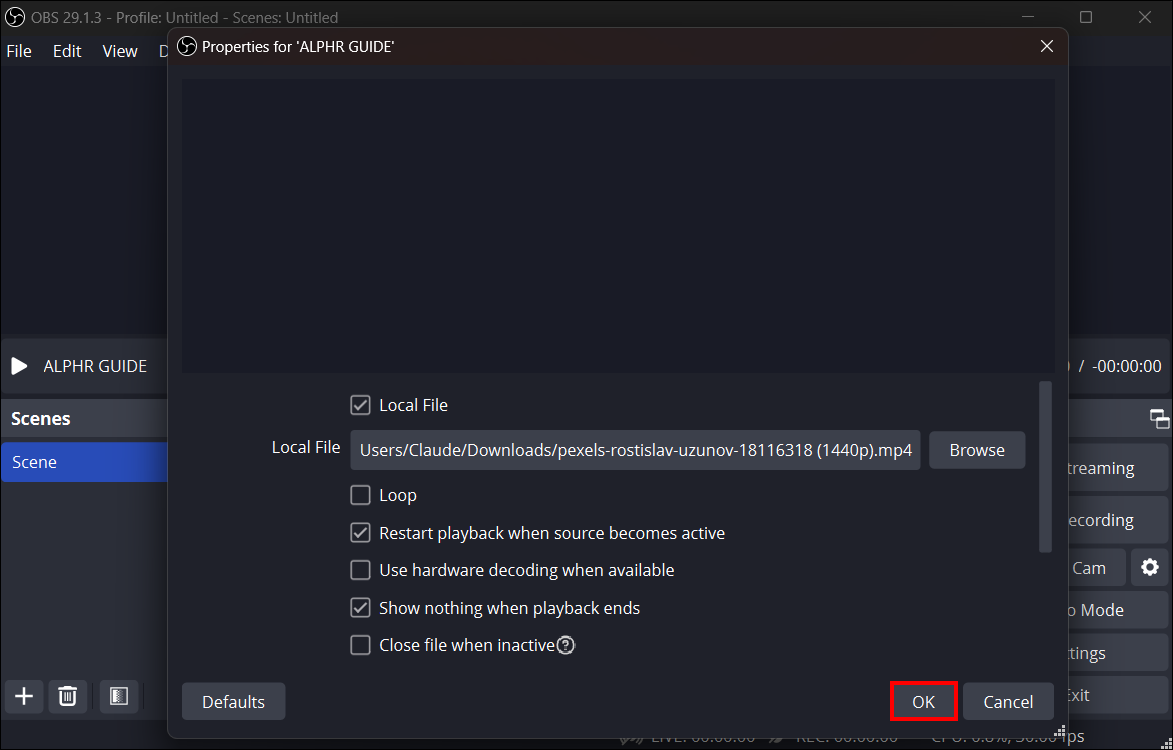Viewport: 1173px width, 750px height.
Task: Open the View menu
Action: tap(120, 51)
